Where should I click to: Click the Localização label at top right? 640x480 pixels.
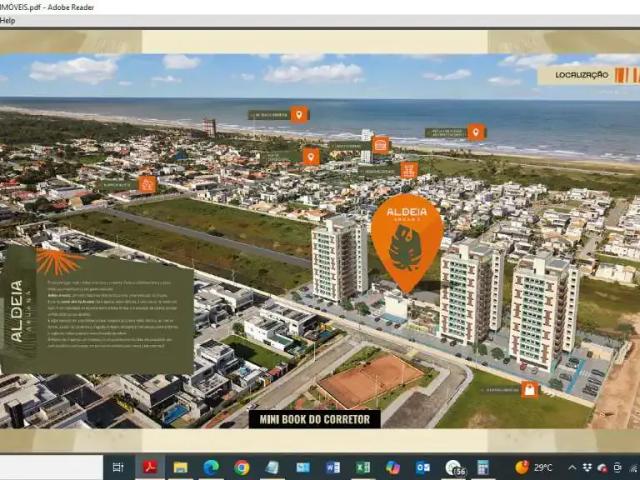[582, 76]
